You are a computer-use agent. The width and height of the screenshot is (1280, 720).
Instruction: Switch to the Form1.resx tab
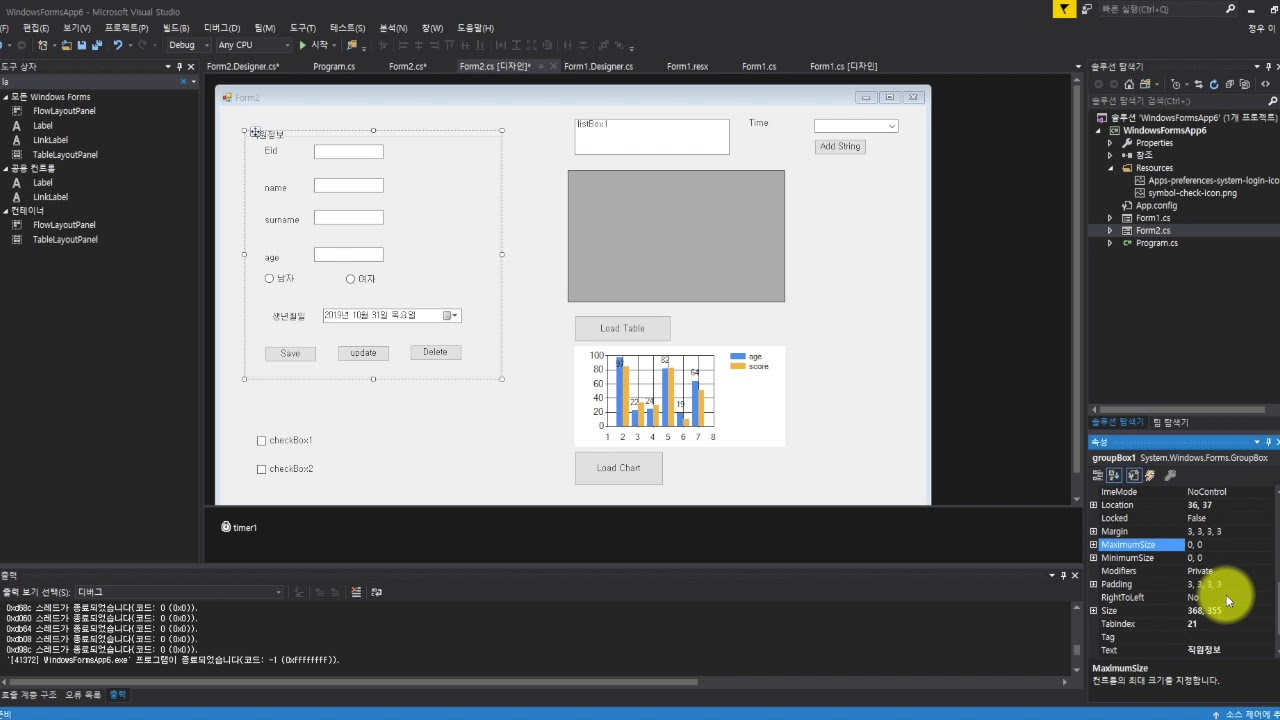(687, 67)
